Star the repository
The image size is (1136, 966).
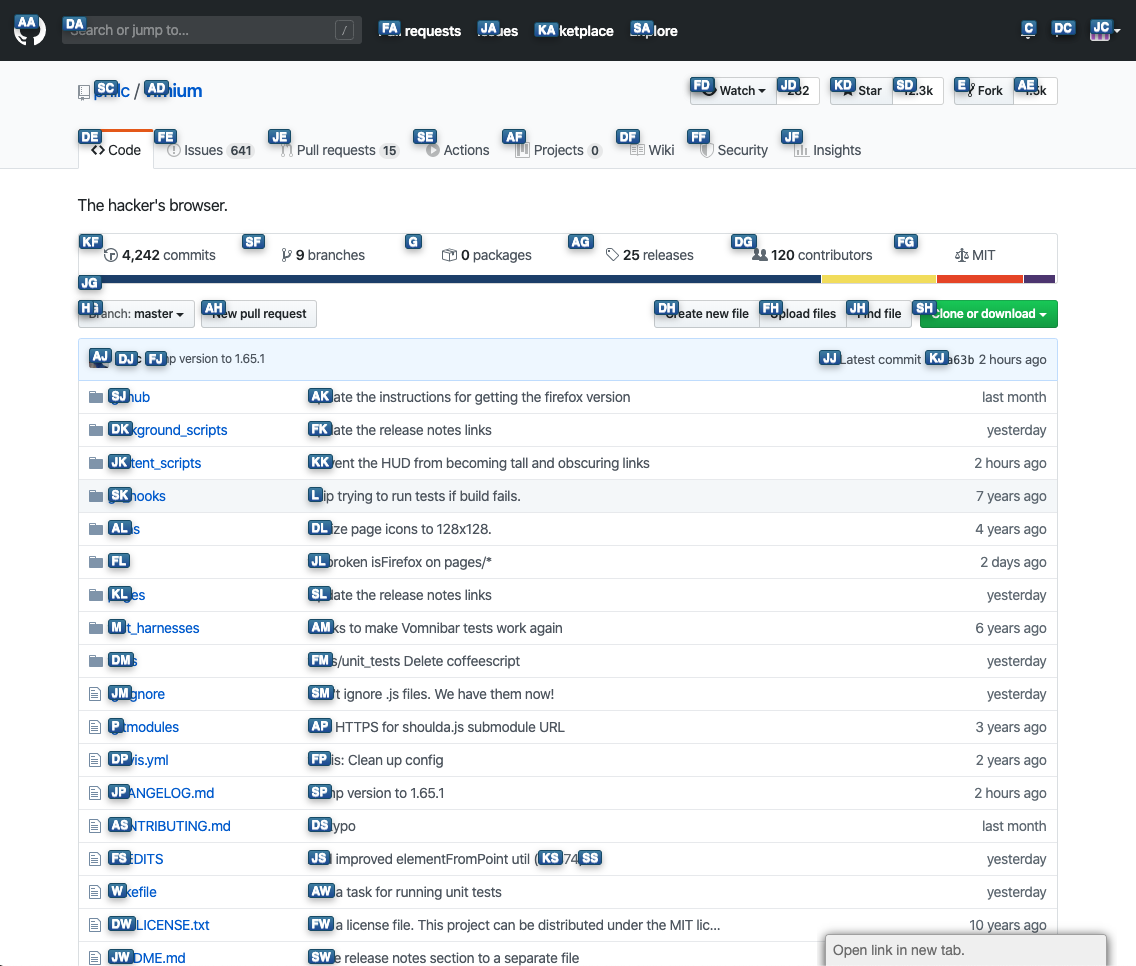point(861,91)
